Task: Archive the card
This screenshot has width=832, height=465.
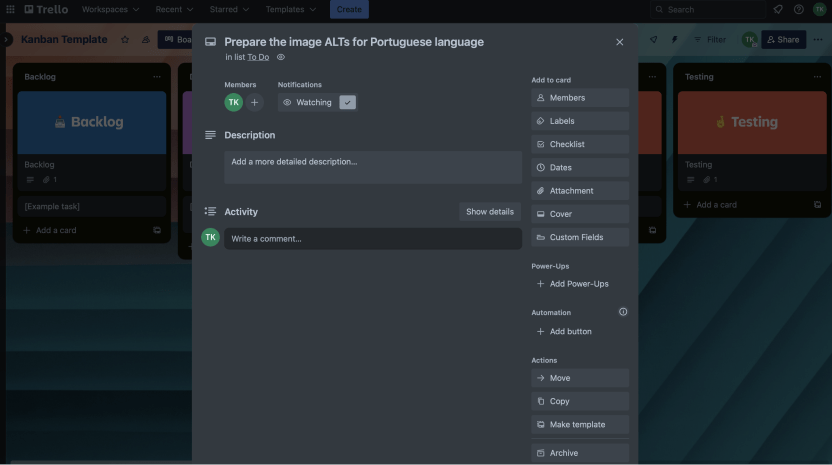Action: [580, 453]
